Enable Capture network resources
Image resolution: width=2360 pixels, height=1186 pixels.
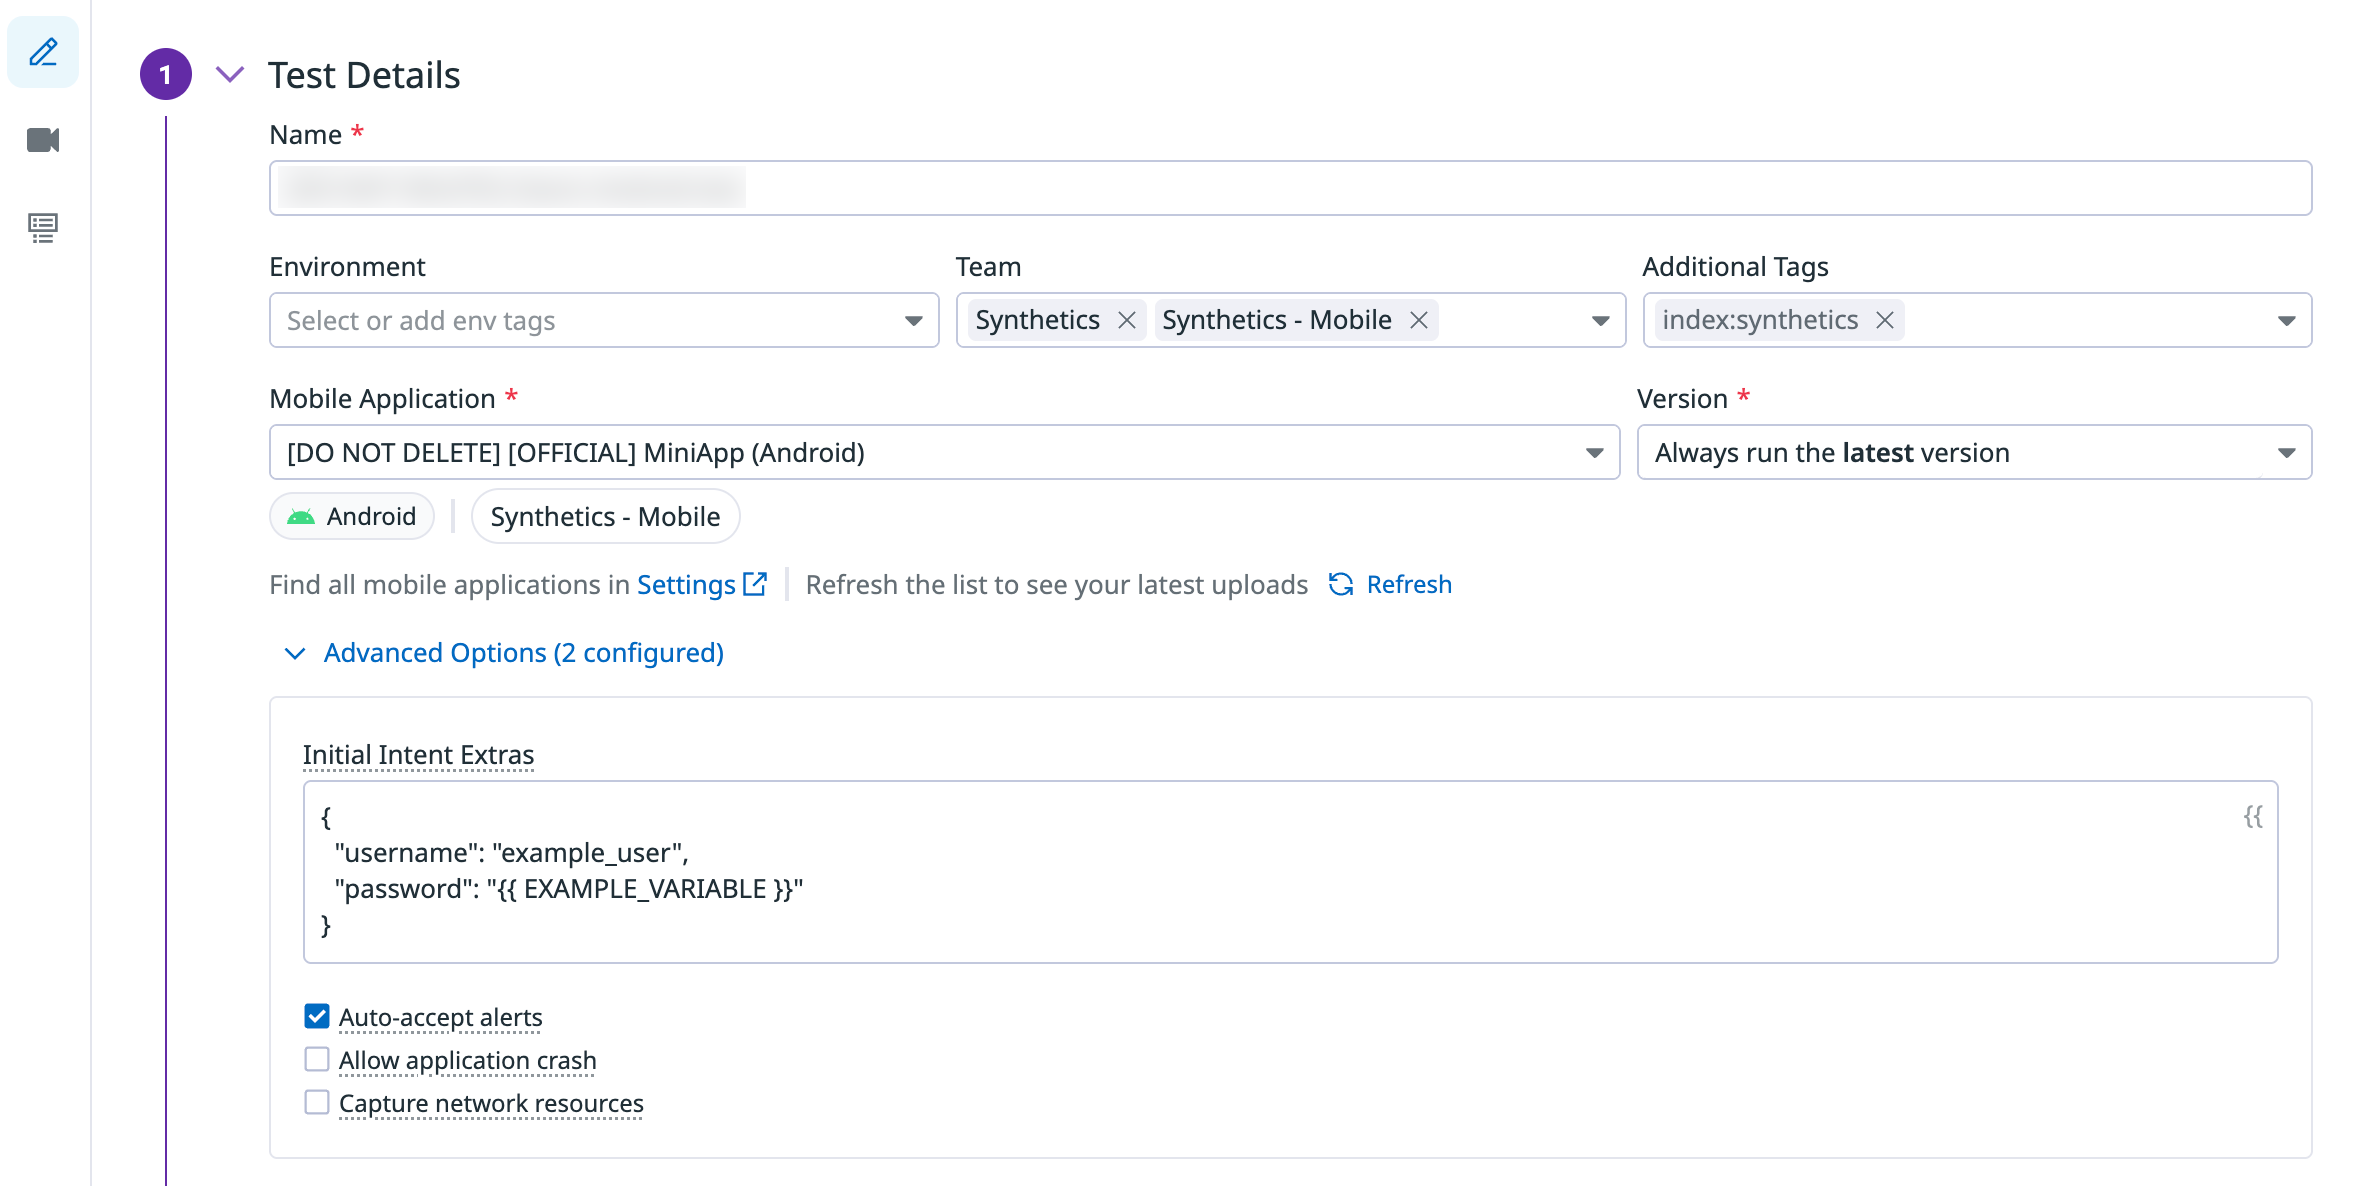tap(317, 1102)
